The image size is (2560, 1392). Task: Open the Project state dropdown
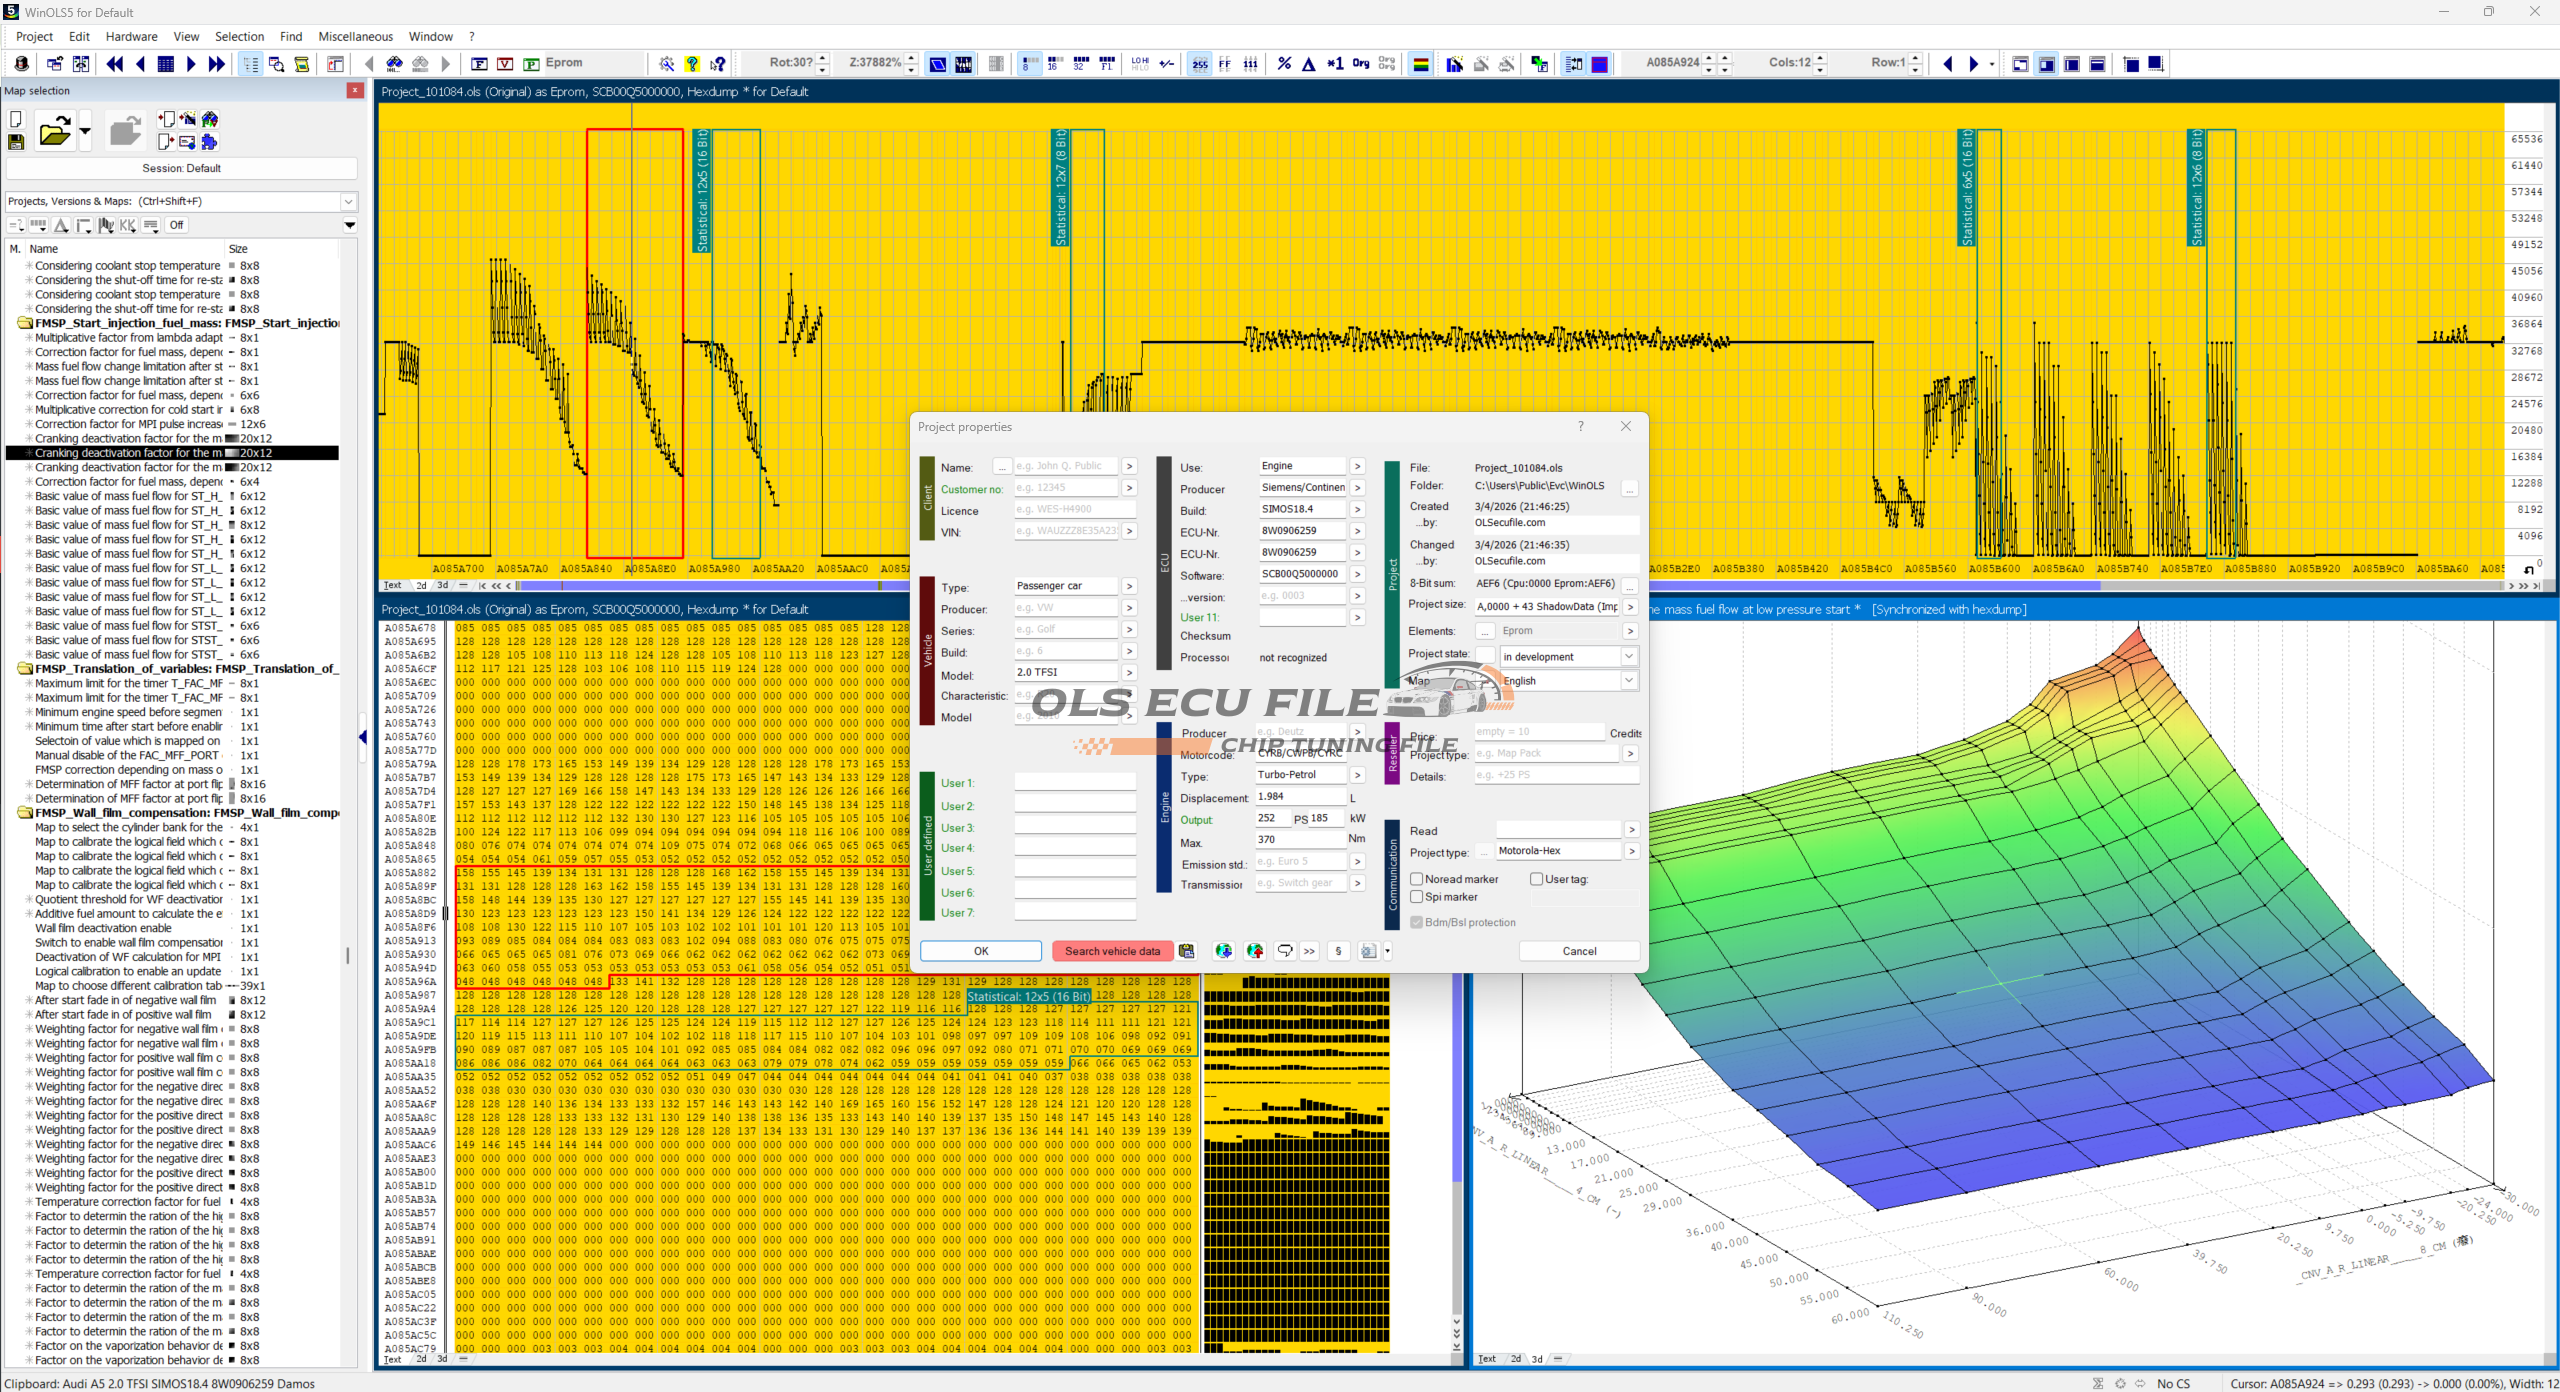[1628, 657]
